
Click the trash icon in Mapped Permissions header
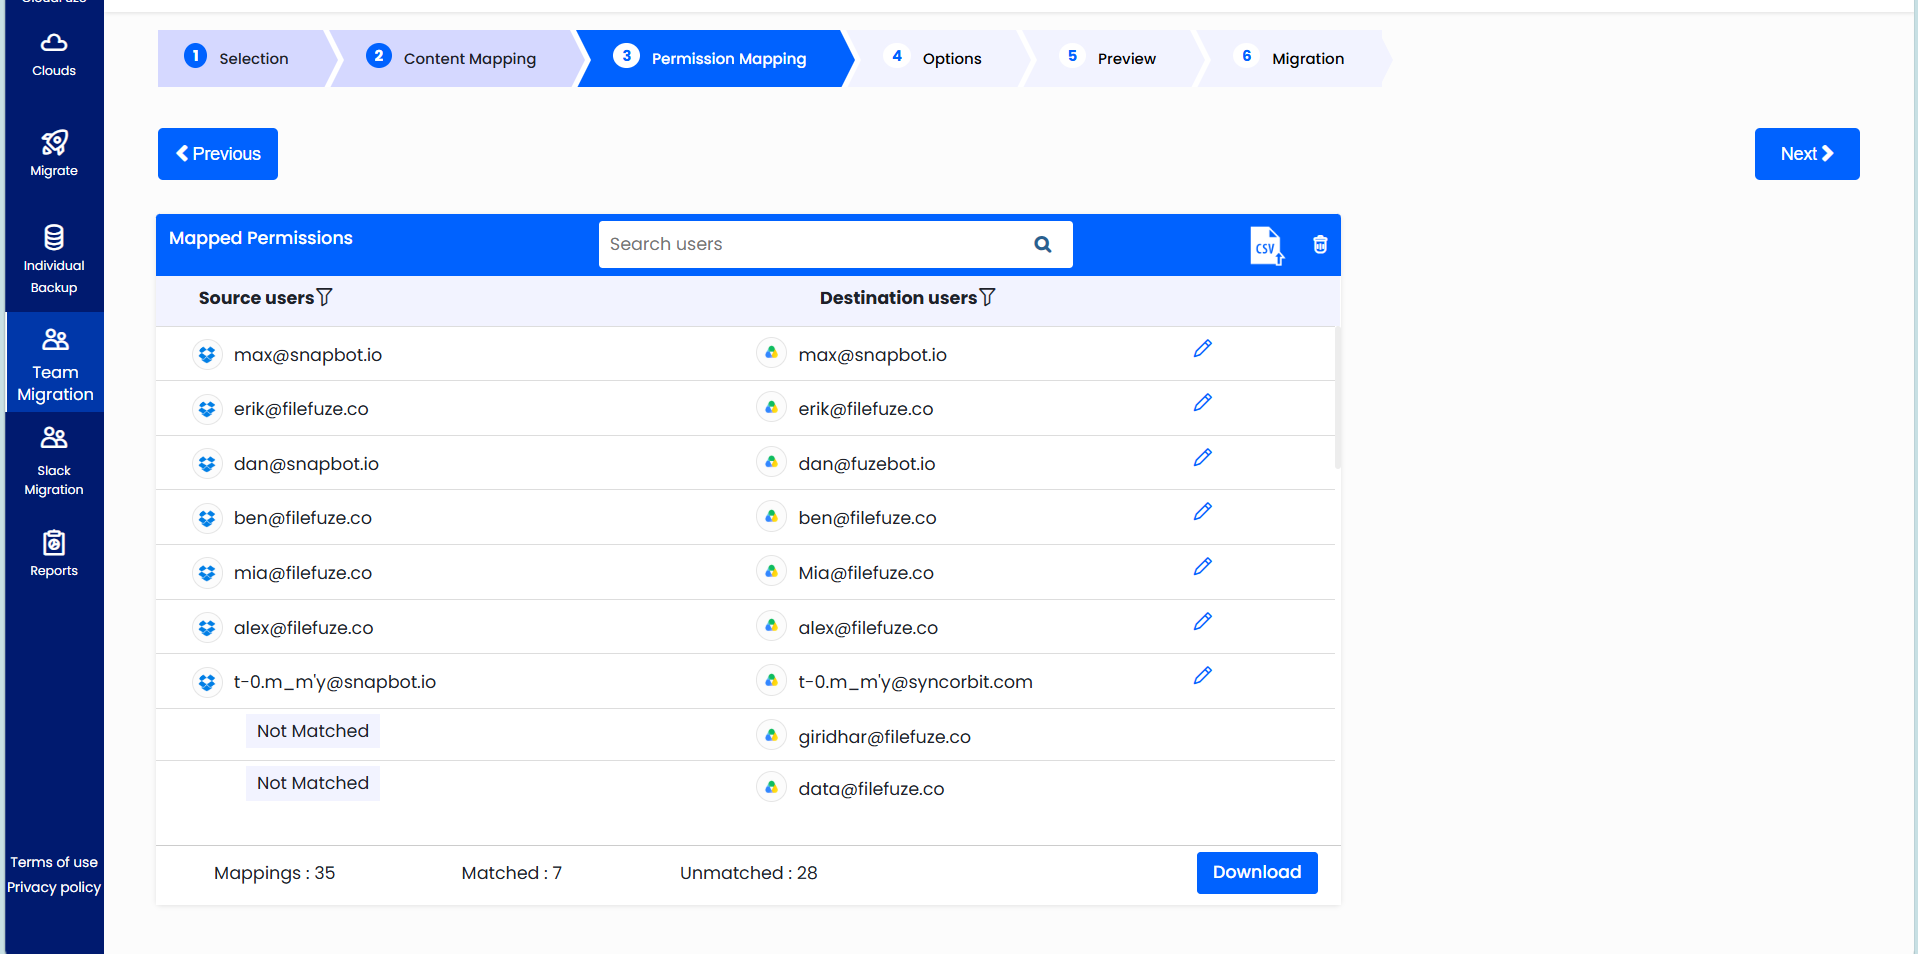(1320, 245)
